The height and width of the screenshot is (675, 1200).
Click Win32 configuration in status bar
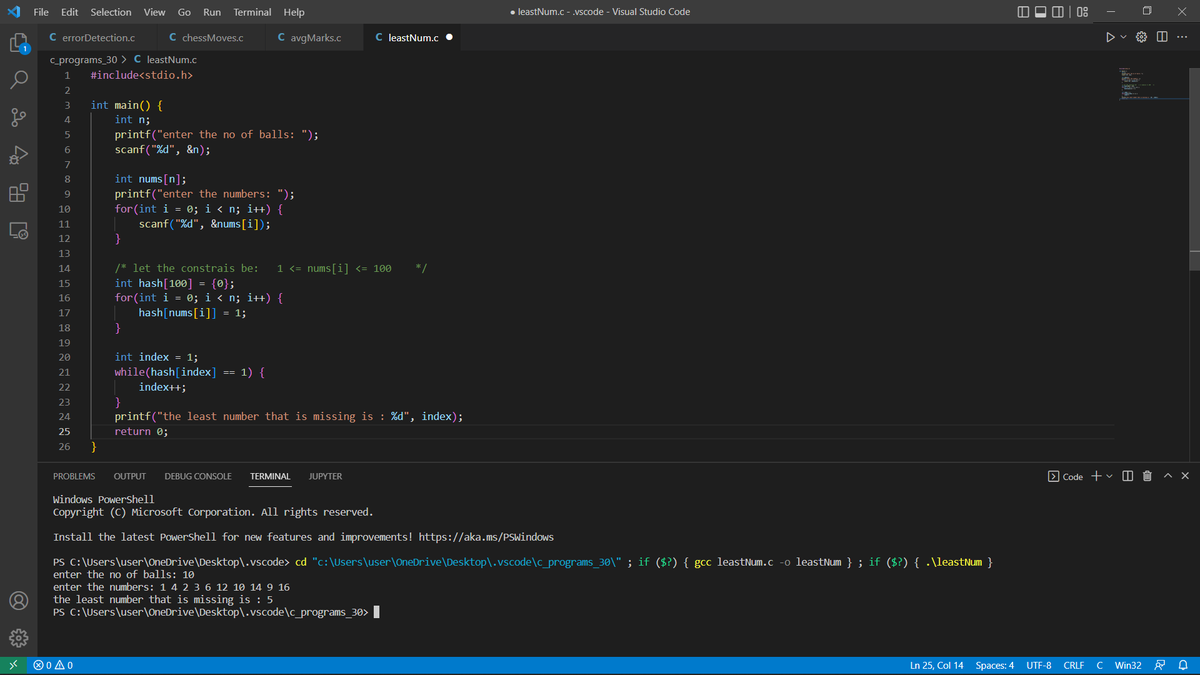point(1128,665)
